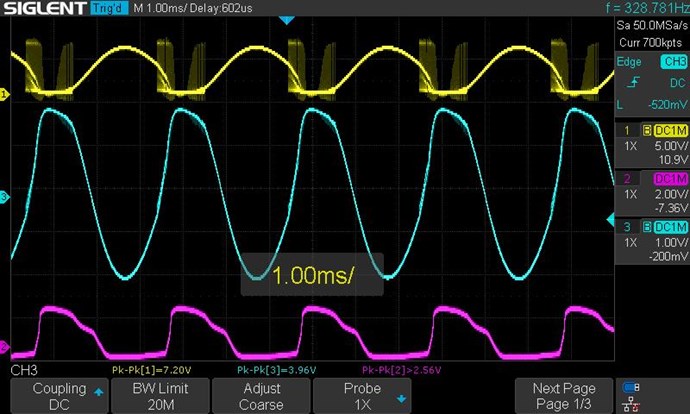Click channel 1 offset value 10.9V
This screenshot has width=690, height=414.
pyautogui.click(x=673, y=160)
